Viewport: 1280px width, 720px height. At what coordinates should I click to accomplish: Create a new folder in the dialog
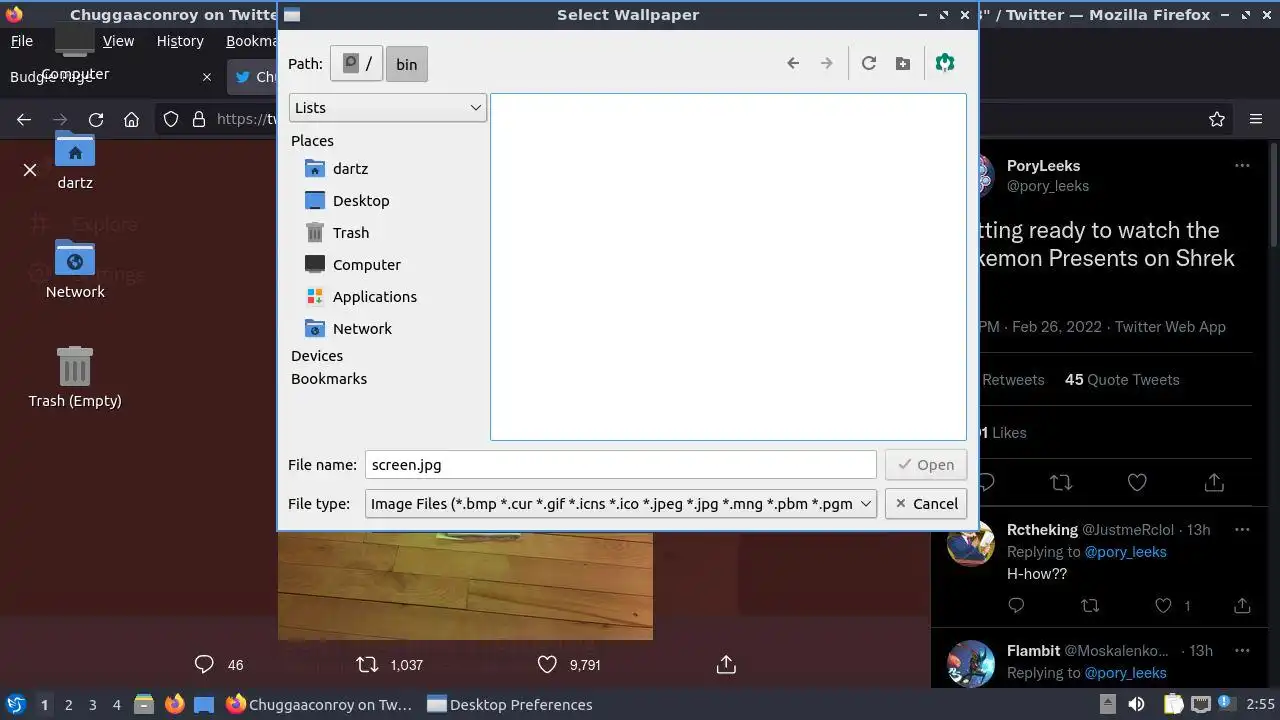click(x=903, y=63)
